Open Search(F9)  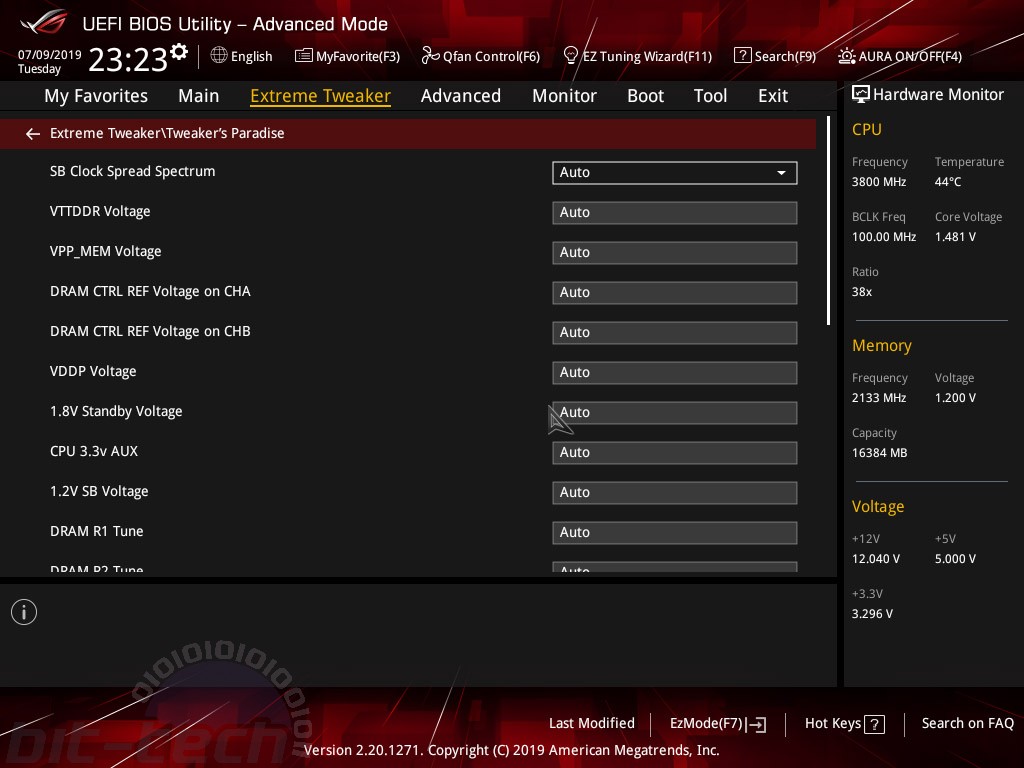(x=775, y=56)
